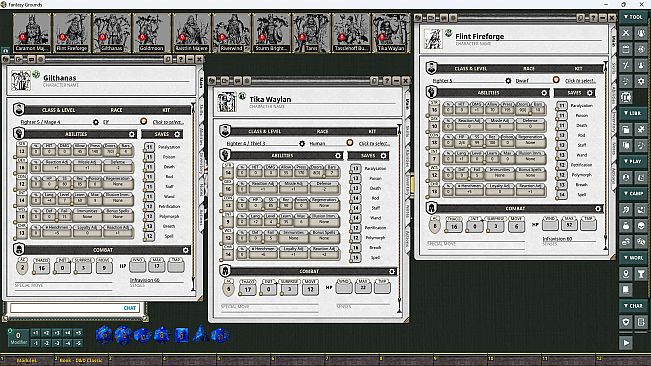This screenshot has width=651, height=366.
Task: Click Flint Fireforge's max HP value 52
Action: point(569,225)
